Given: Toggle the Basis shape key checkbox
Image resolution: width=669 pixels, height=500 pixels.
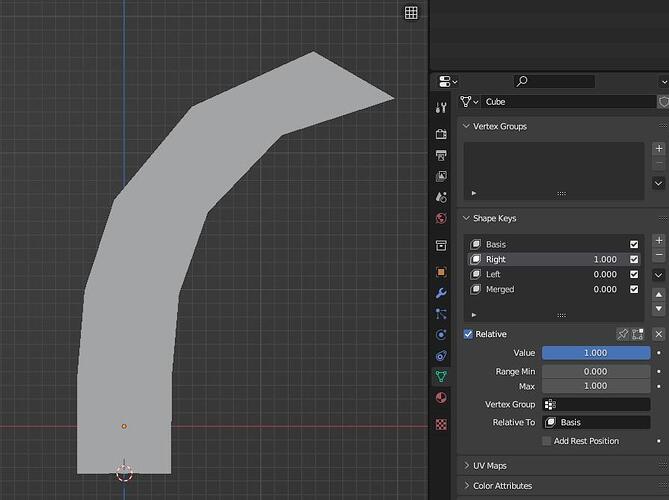Looking at the screenshot, I should tap(634, 244).
